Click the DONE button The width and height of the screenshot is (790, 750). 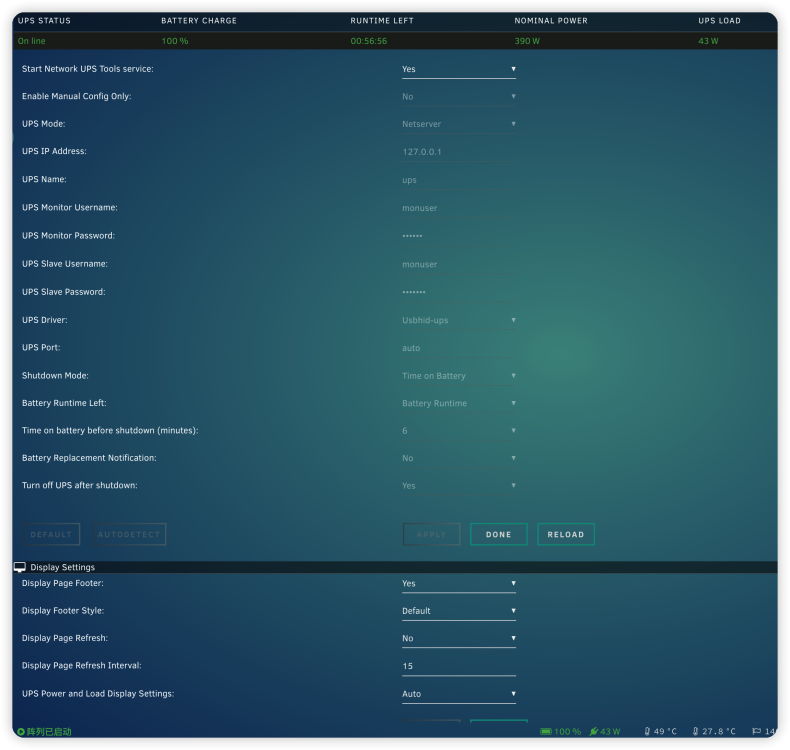(499, 534)
